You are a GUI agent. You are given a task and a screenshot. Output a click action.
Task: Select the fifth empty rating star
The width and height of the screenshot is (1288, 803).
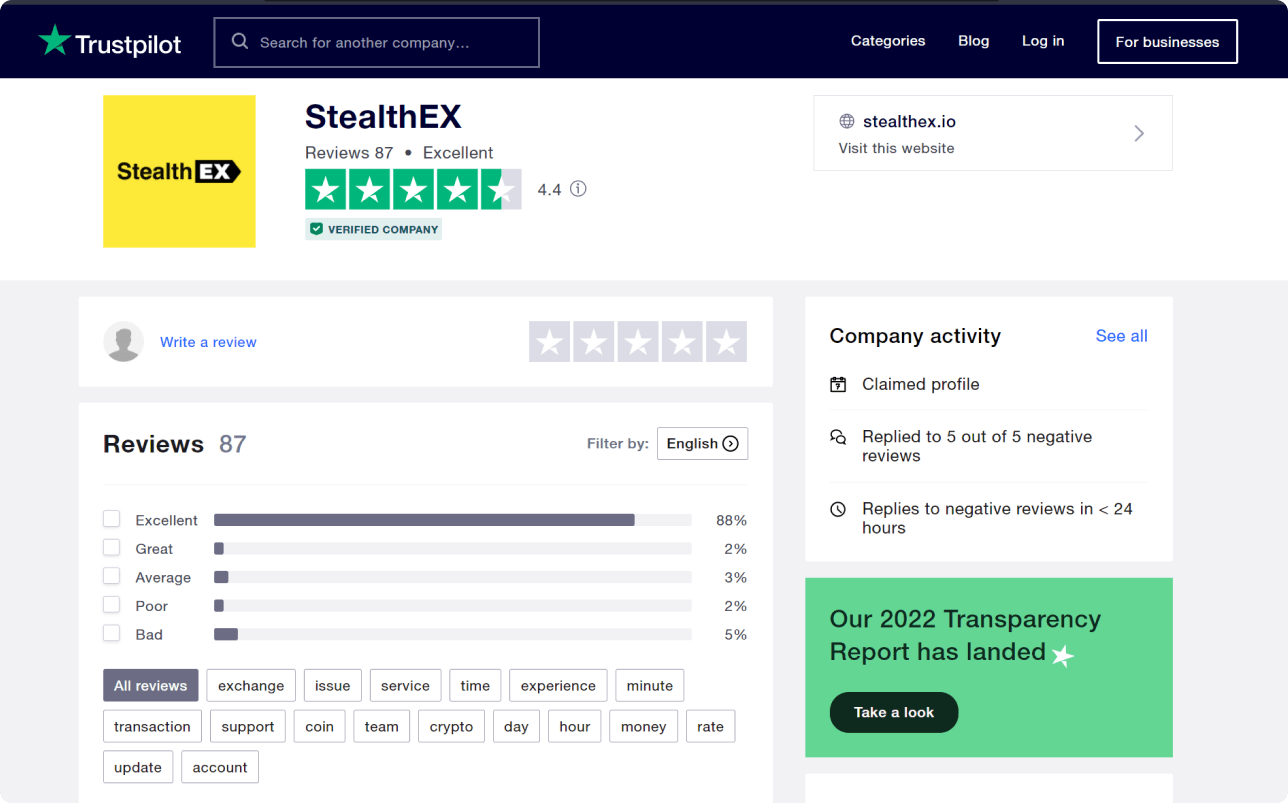tap(726, 342)
